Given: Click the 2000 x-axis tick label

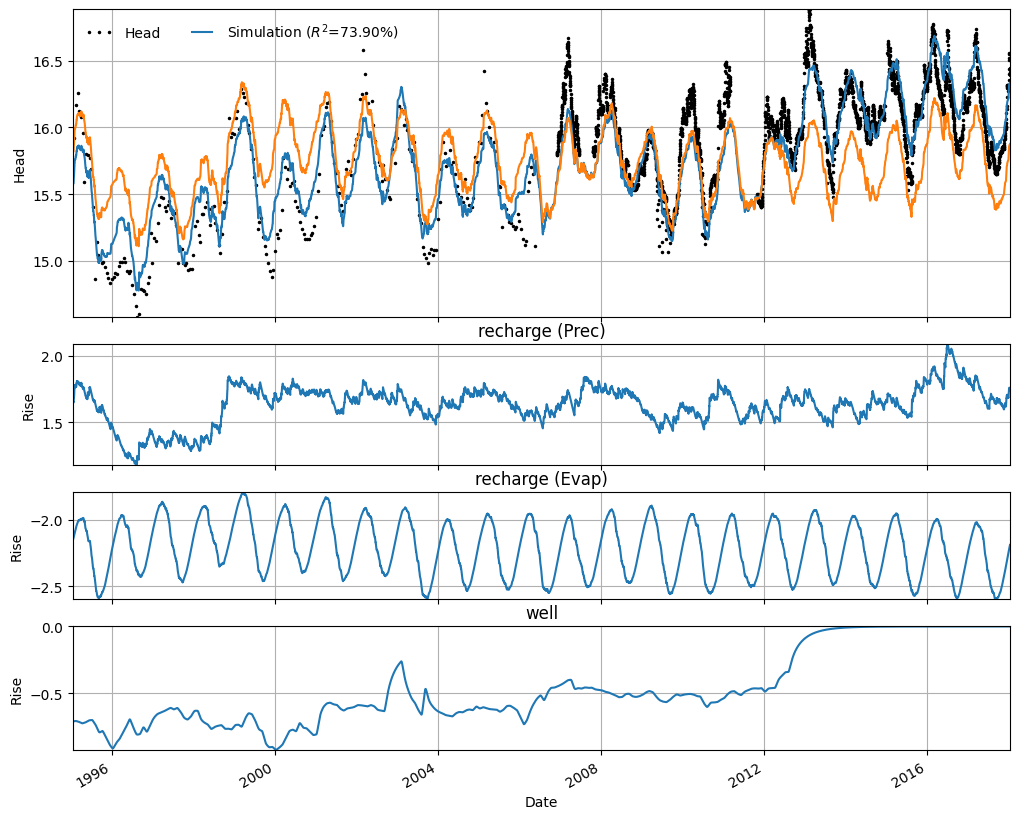Looking at the screenshot, I should (x=257, y=775).
